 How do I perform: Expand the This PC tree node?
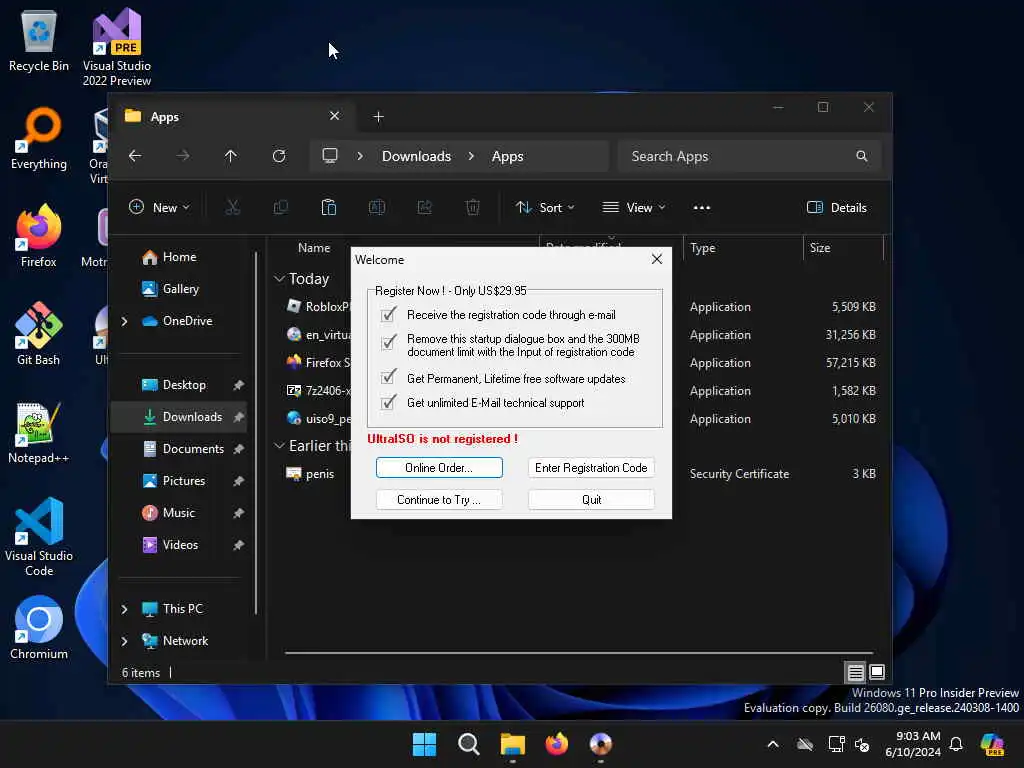125,609
